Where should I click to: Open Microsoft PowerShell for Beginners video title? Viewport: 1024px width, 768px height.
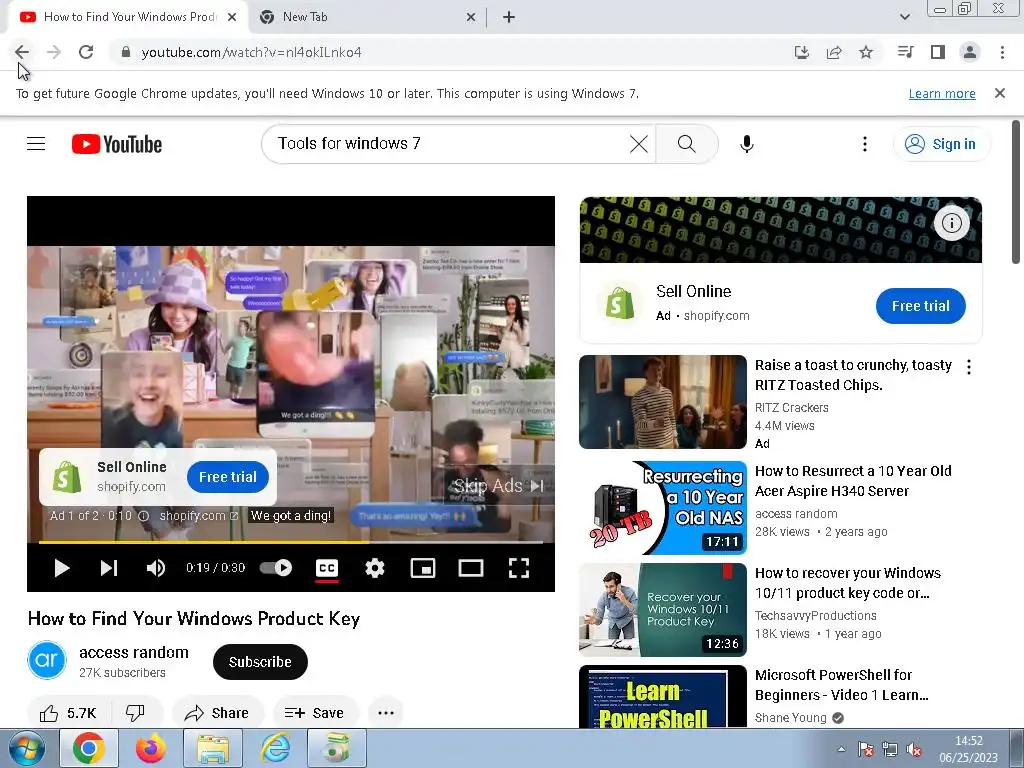tap(841, 685)
